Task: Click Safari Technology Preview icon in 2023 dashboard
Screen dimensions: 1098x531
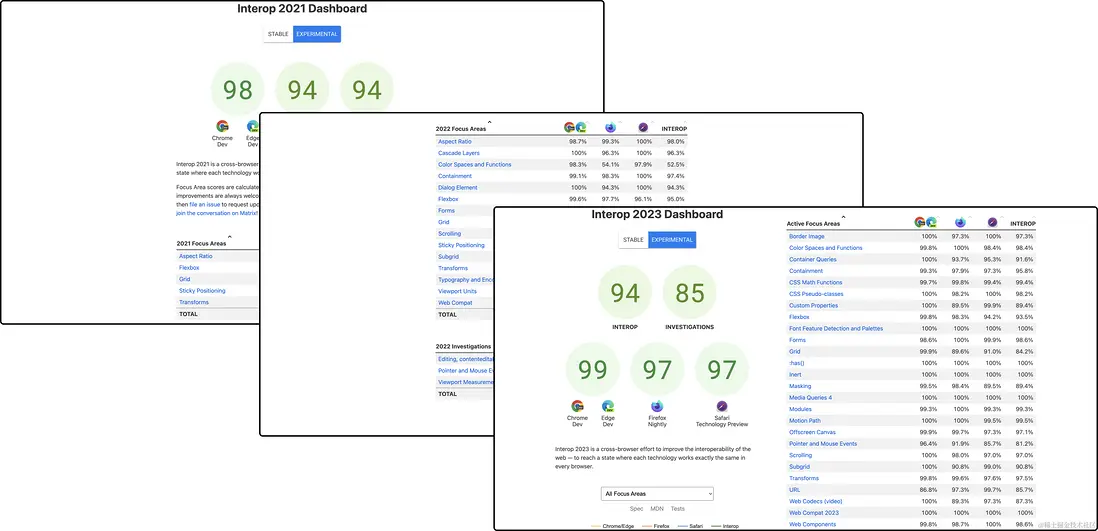Action: (x=722, y=406)
